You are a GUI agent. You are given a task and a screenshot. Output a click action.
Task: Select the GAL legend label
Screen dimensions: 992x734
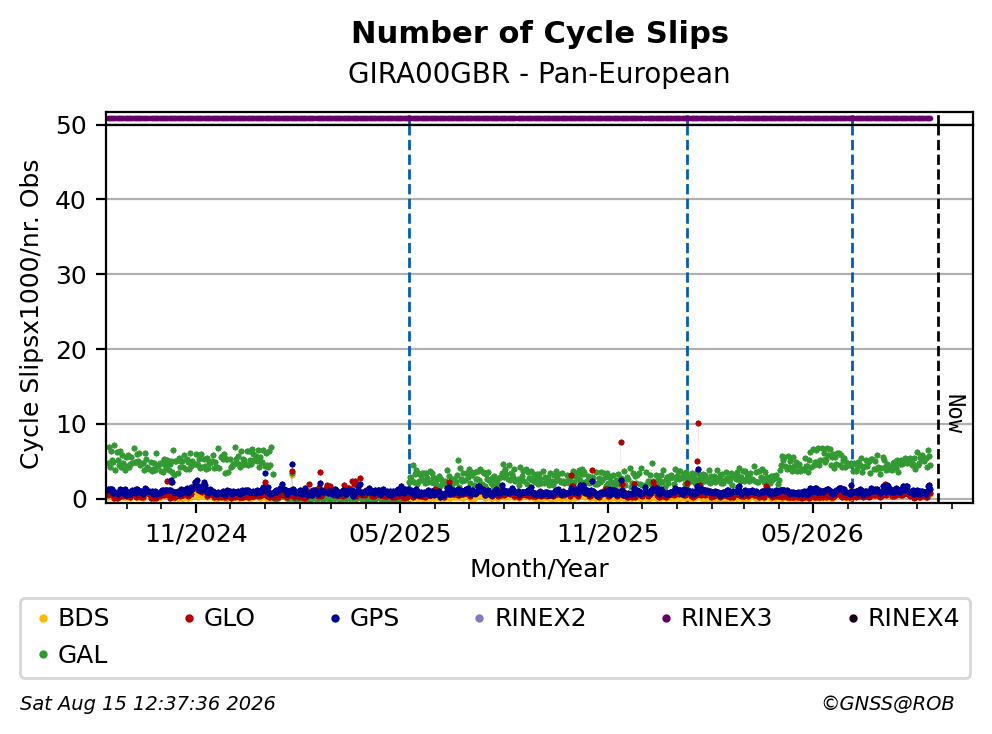[83, 655]
